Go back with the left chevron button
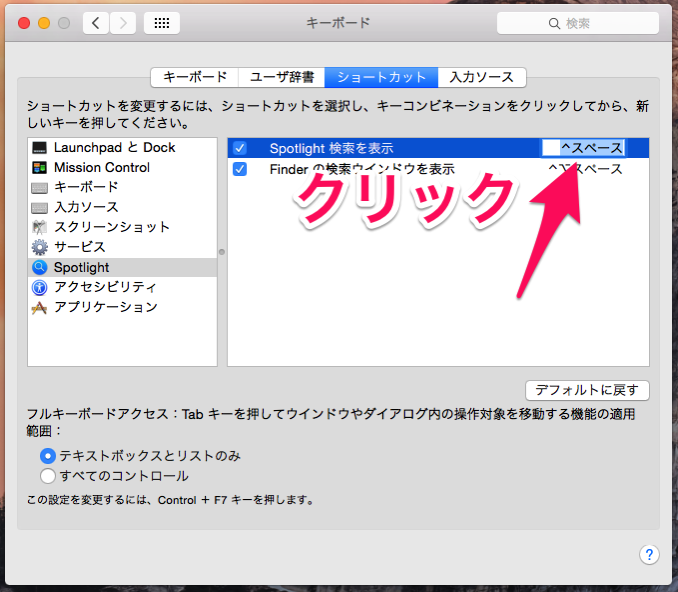Viewport: 678px width, 592px height. coord(96,23)
